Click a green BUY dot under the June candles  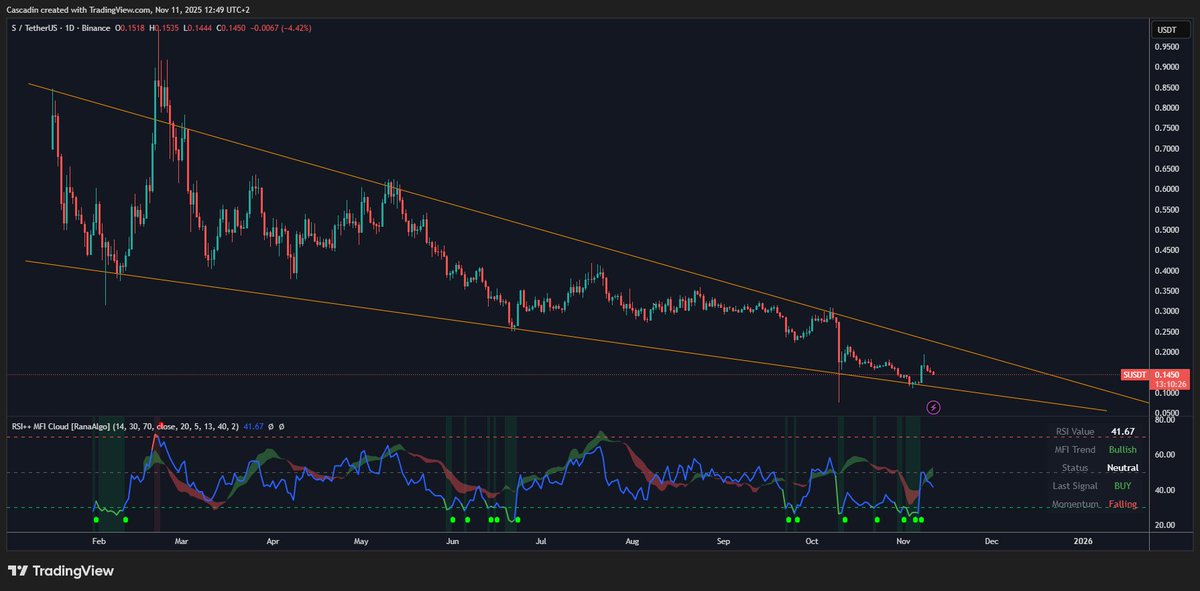coord(452,521)
